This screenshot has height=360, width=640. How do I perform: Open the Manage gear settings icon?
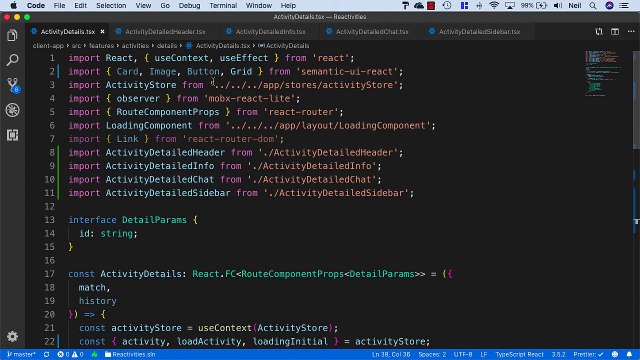click(x=12, y=336)
